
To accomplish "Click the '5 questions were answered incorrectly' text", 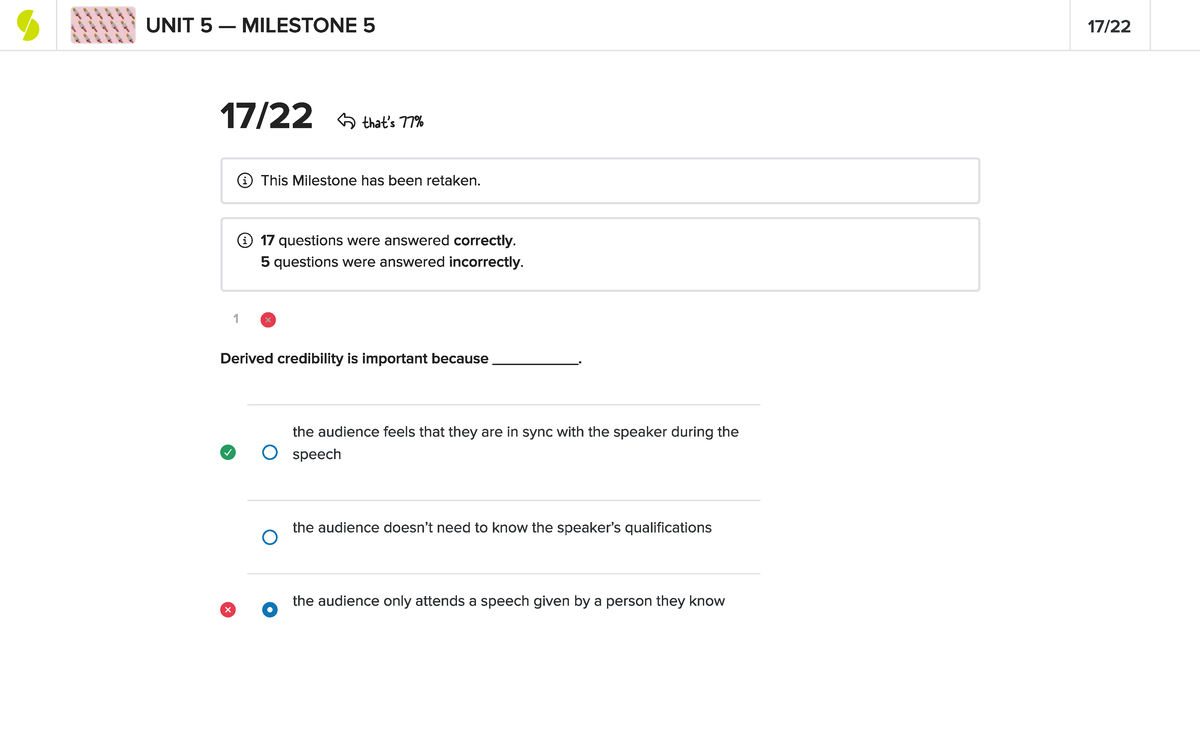I will point(391,262).
